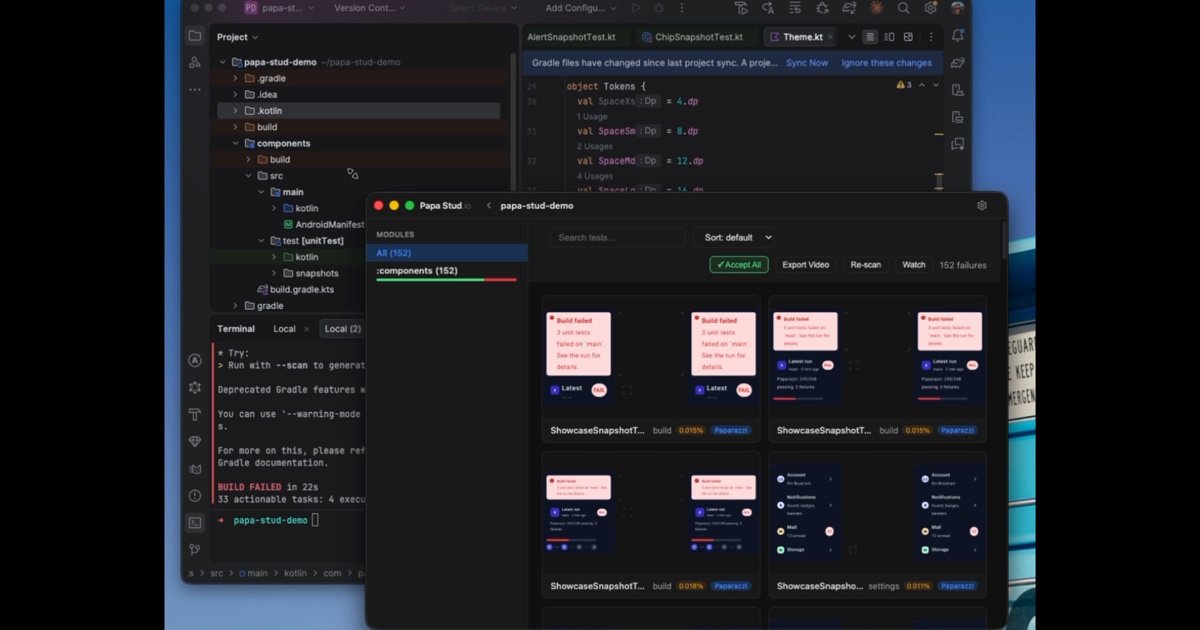Click the Search tests input field
Screen dimensions: 1200x630
coord(617,237)
